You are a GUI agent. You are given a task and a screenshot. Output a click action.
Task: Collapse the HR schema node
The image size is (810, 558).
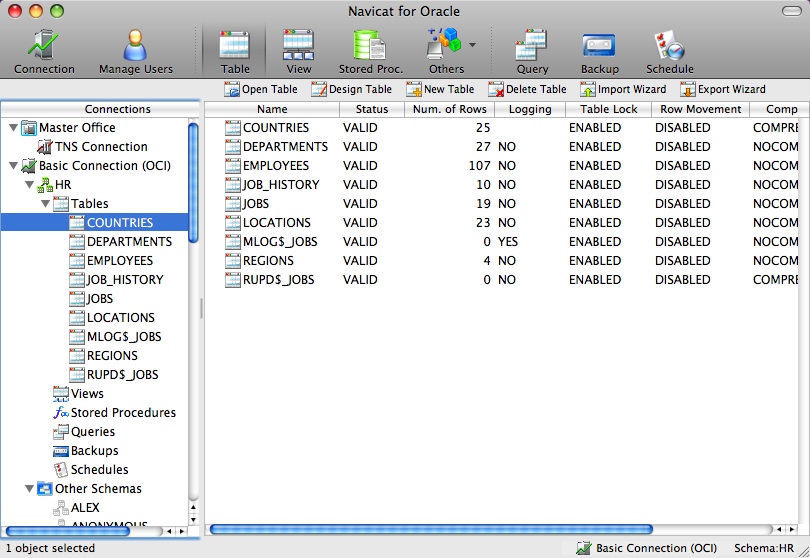click(x=29, y=184)
